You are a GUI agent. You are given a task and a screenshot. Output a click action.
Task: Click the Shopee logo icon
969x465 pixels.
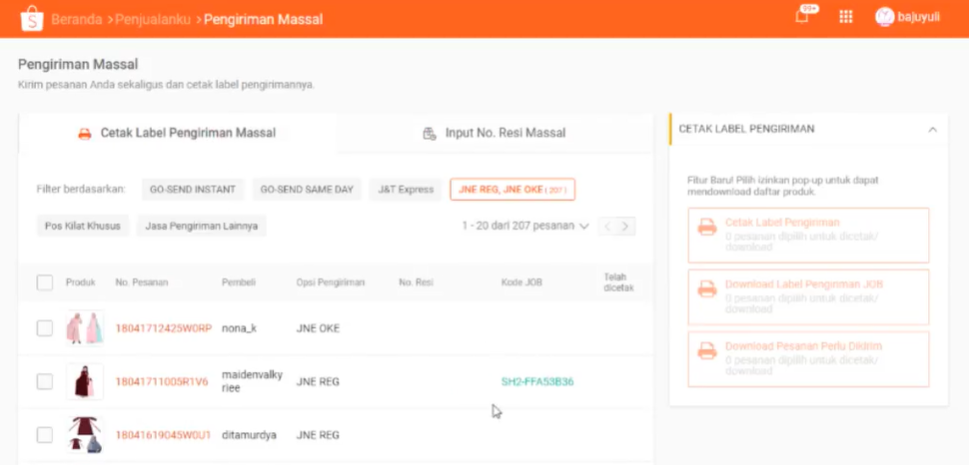32,19
